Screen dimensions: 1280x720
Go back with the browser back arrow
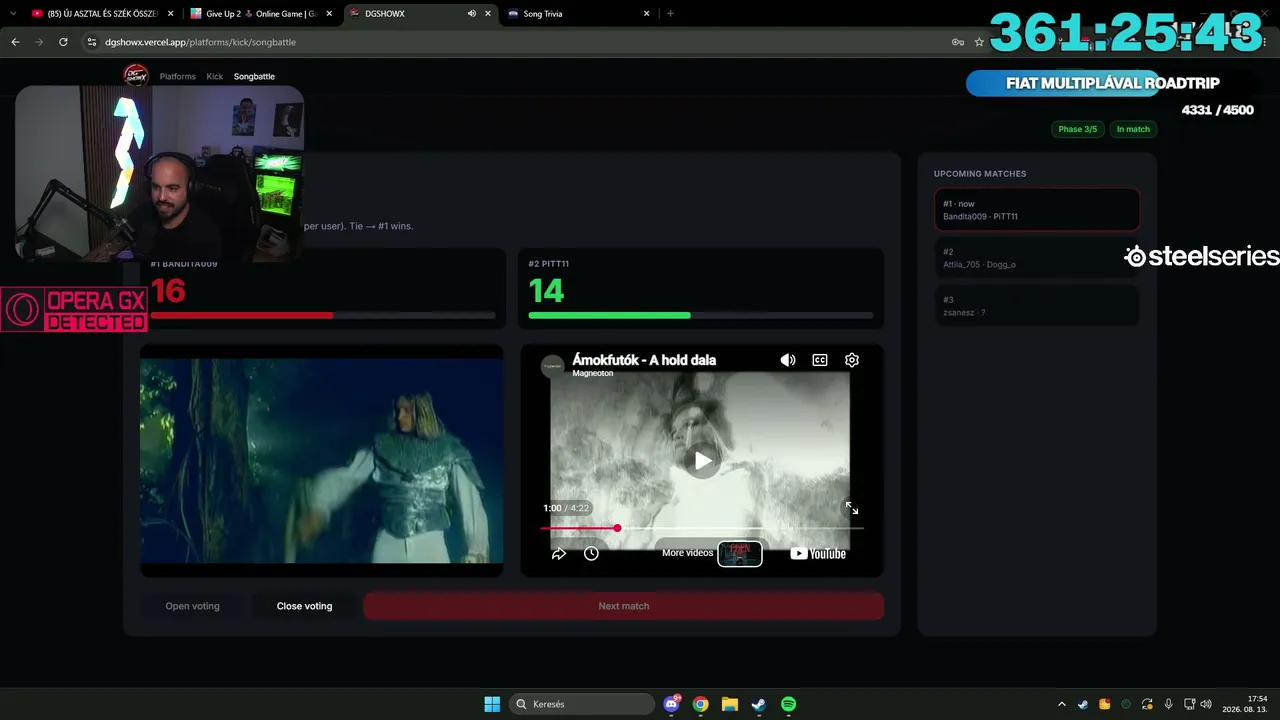pyautogui.click(x=15, y=42)
